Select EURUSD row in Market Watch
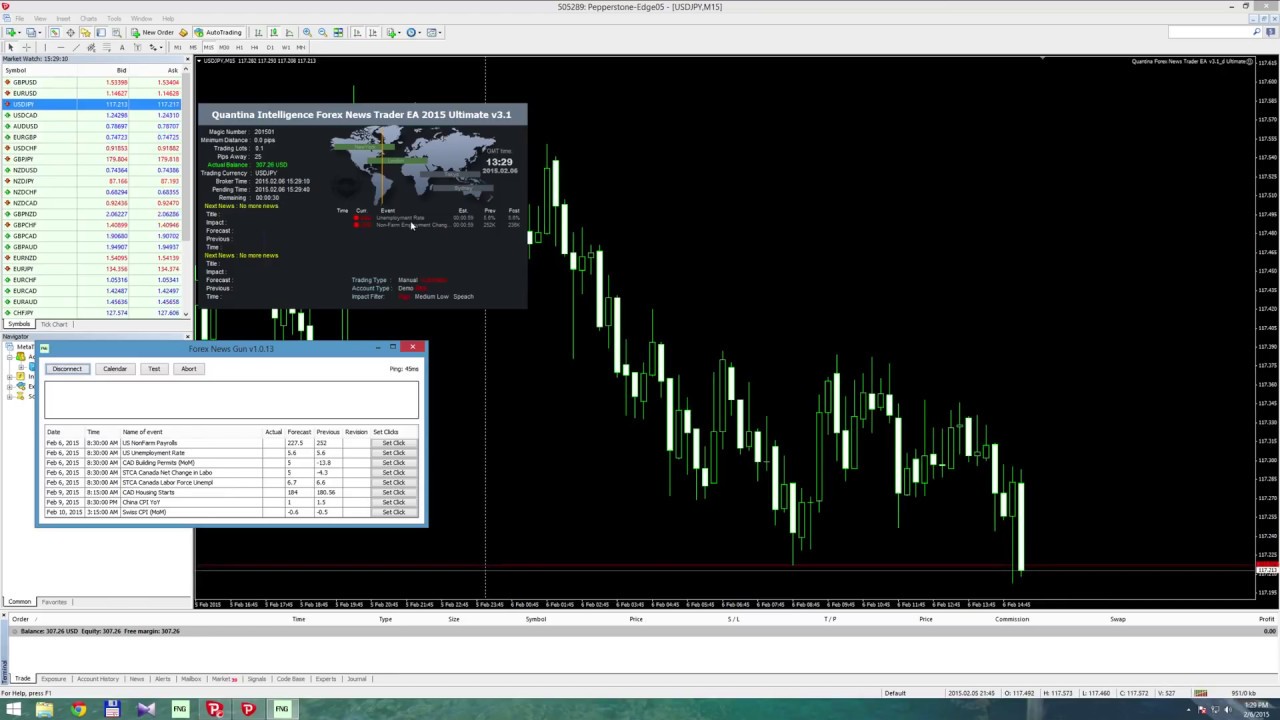 [94, 93]
